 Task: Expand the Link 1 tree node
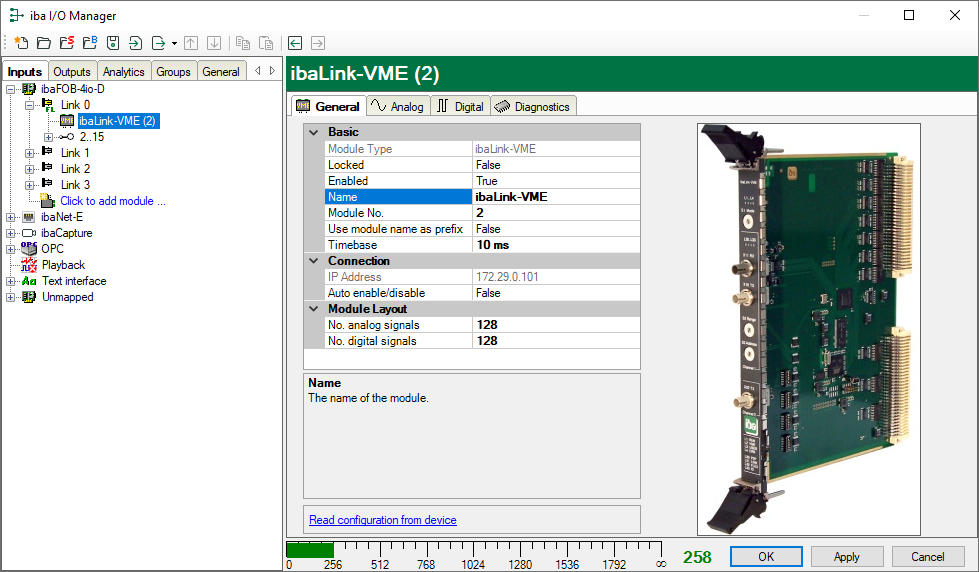pos(29,153)
